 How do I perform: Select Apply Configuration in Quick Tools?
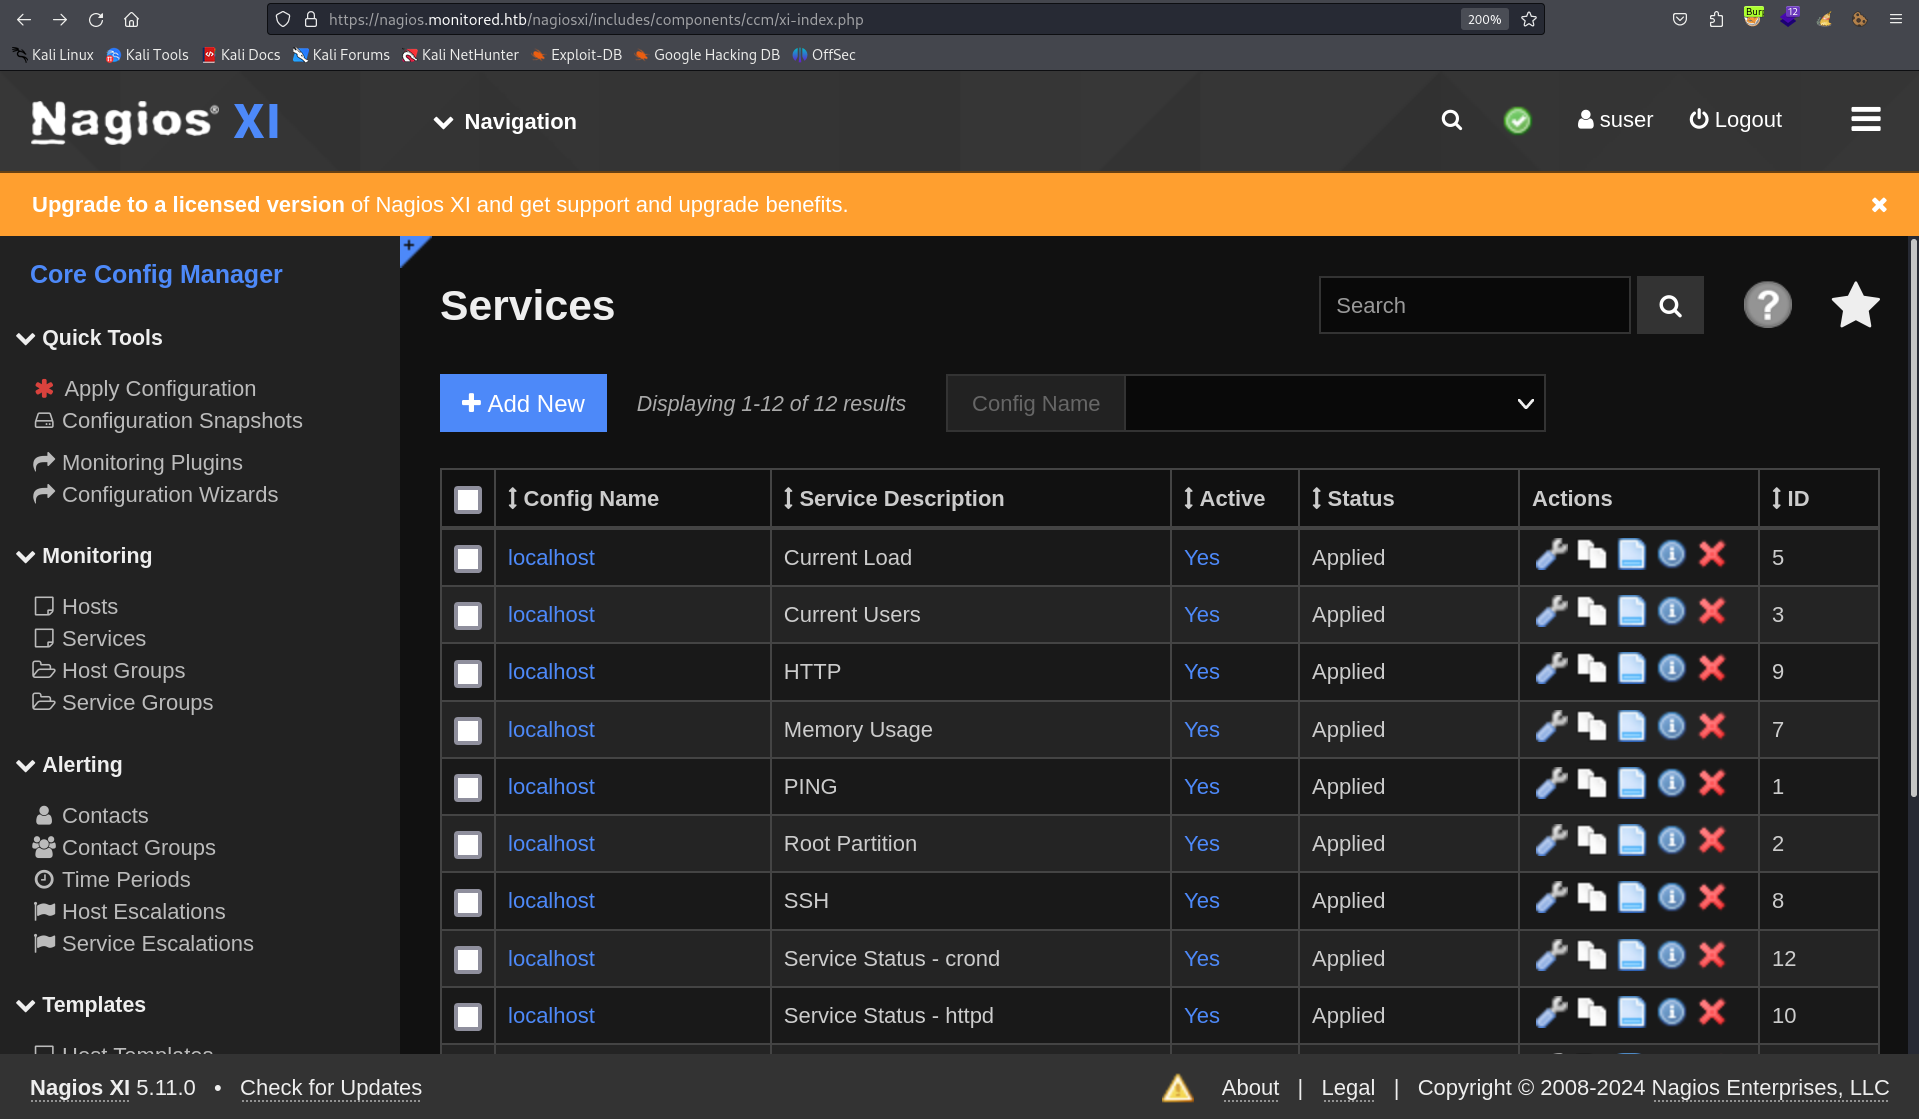coord(145,389)
